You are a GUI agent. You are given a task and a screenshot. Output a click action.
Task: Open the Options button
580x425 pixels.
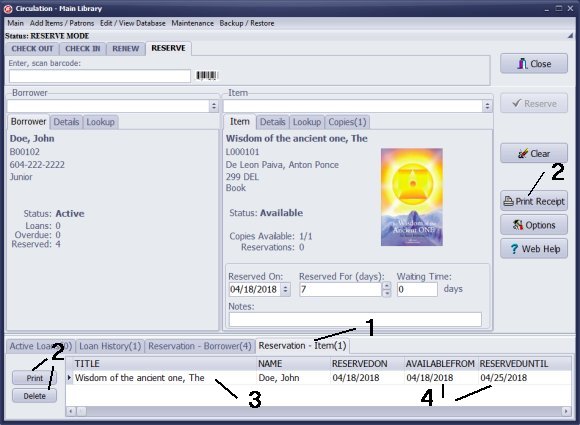[534, 225]
